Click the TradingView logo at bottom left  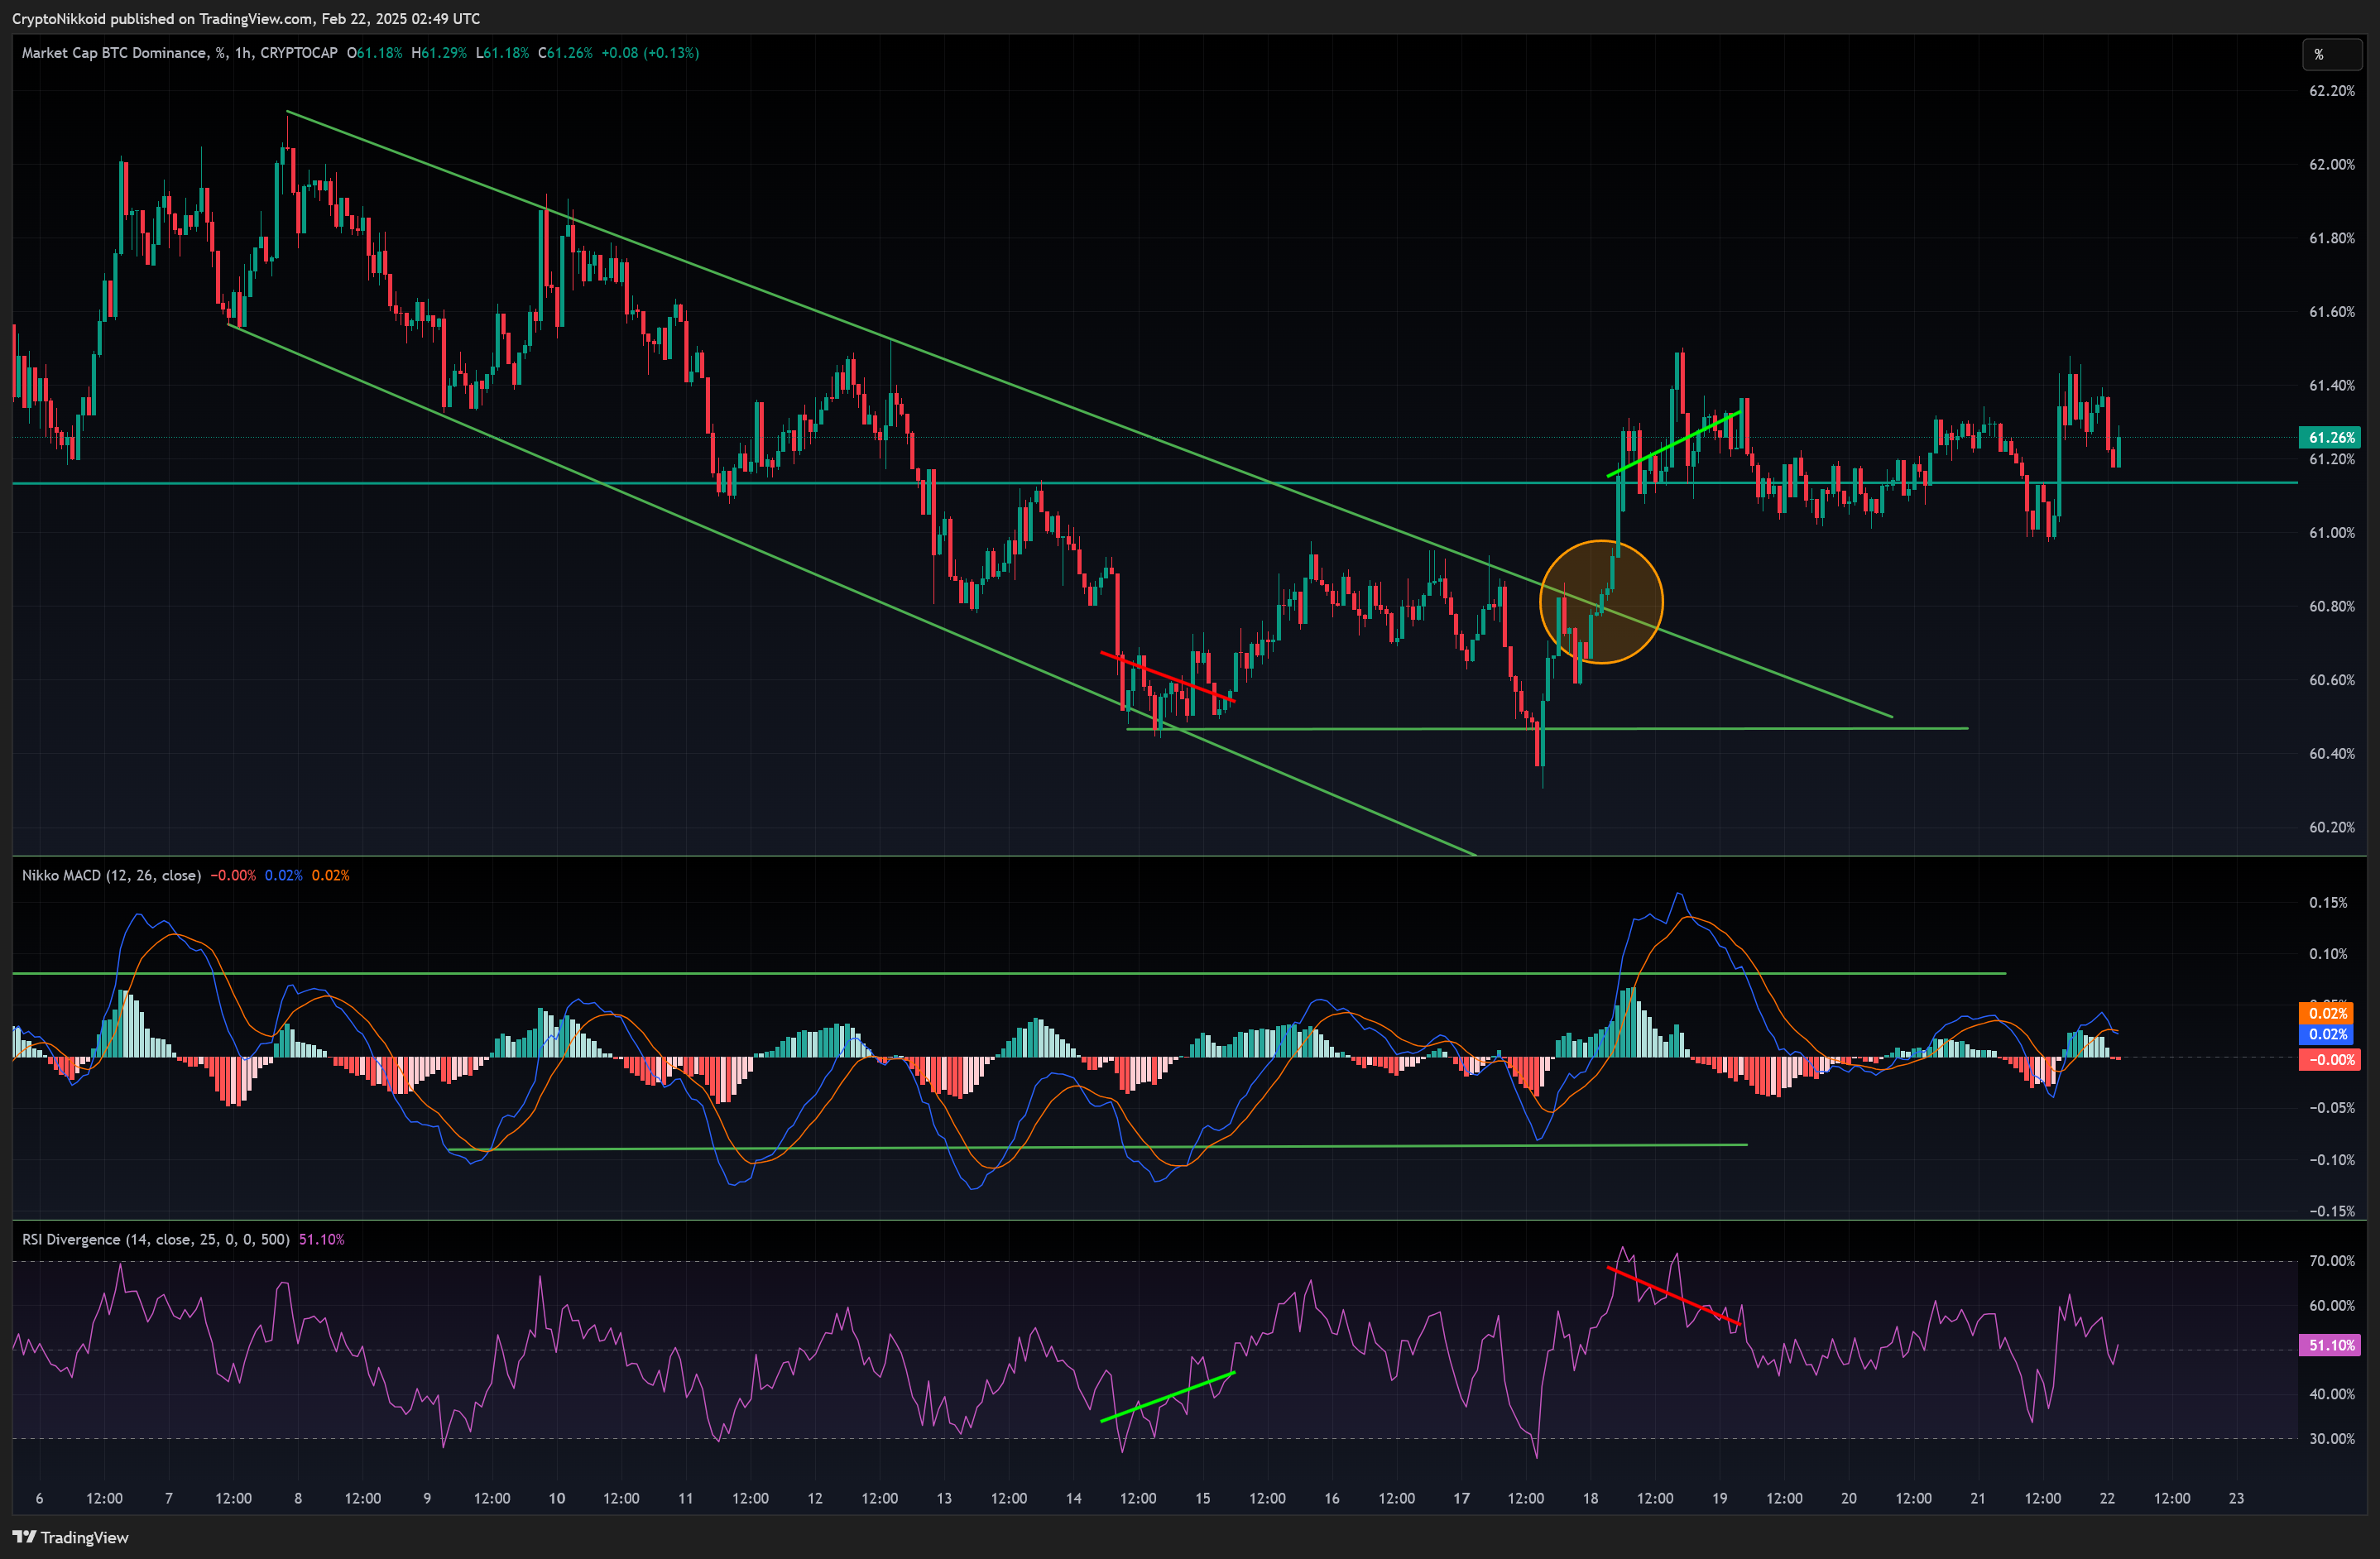(70, 1537)
